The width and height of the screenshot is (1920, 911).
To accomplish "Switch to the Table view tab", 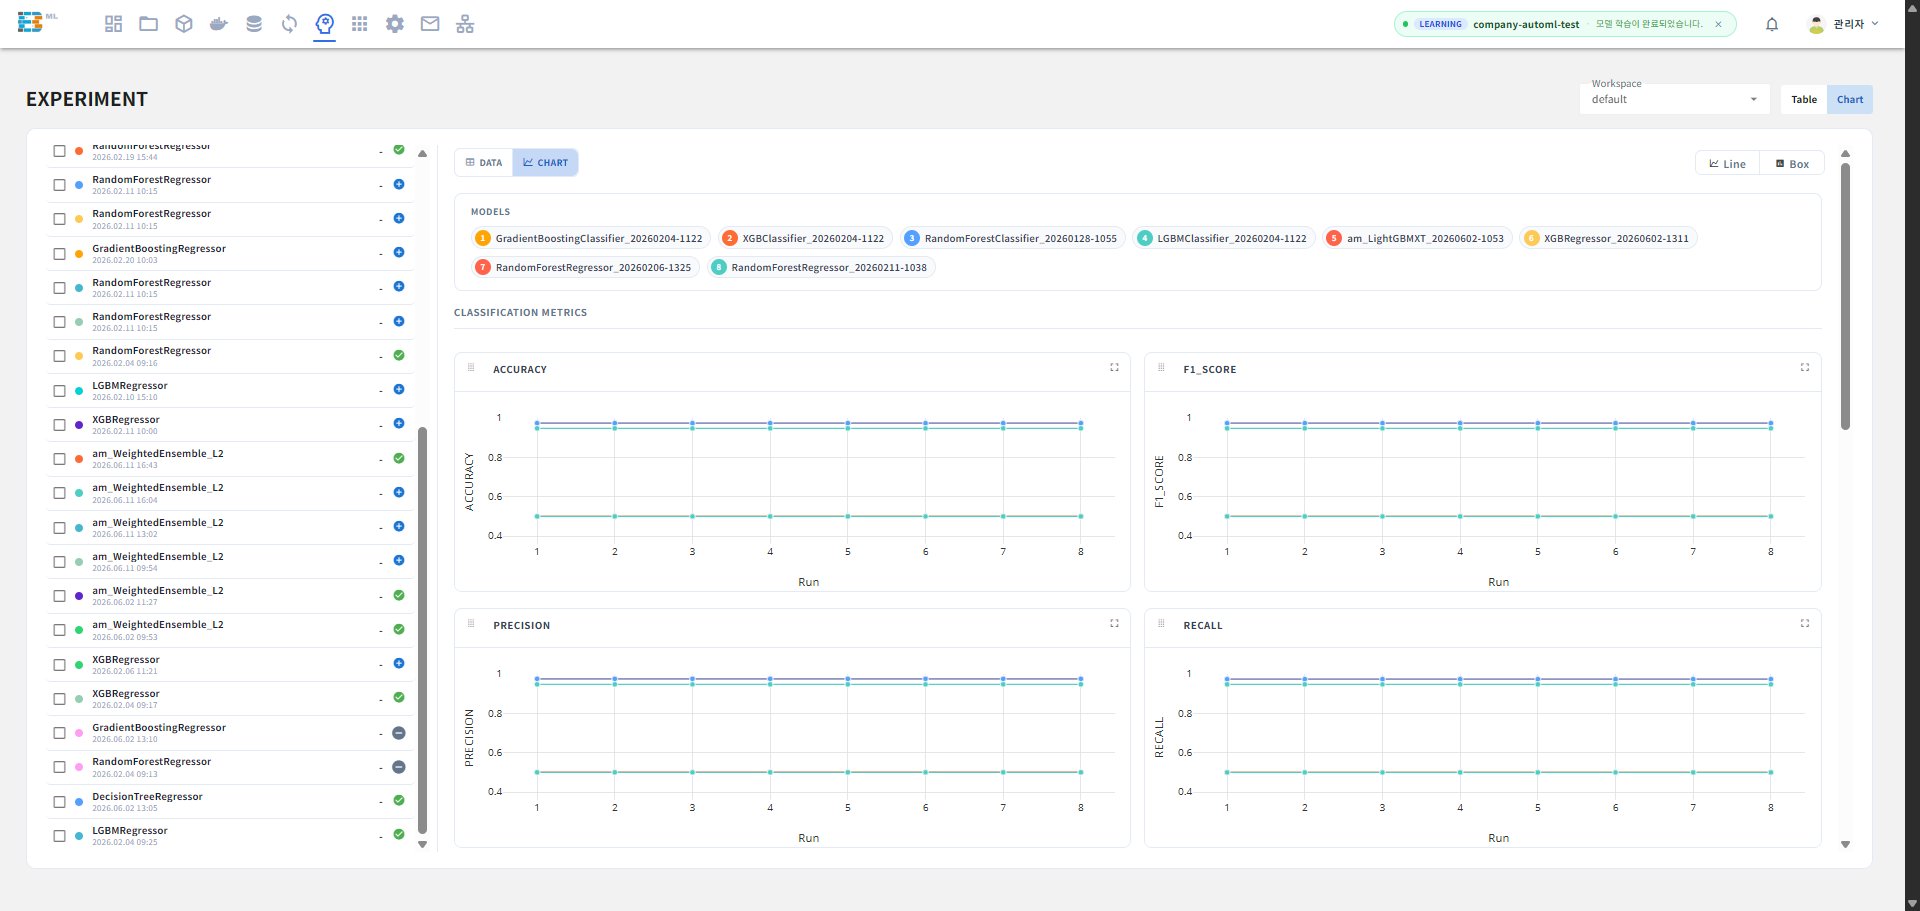I will [1804, 99].
